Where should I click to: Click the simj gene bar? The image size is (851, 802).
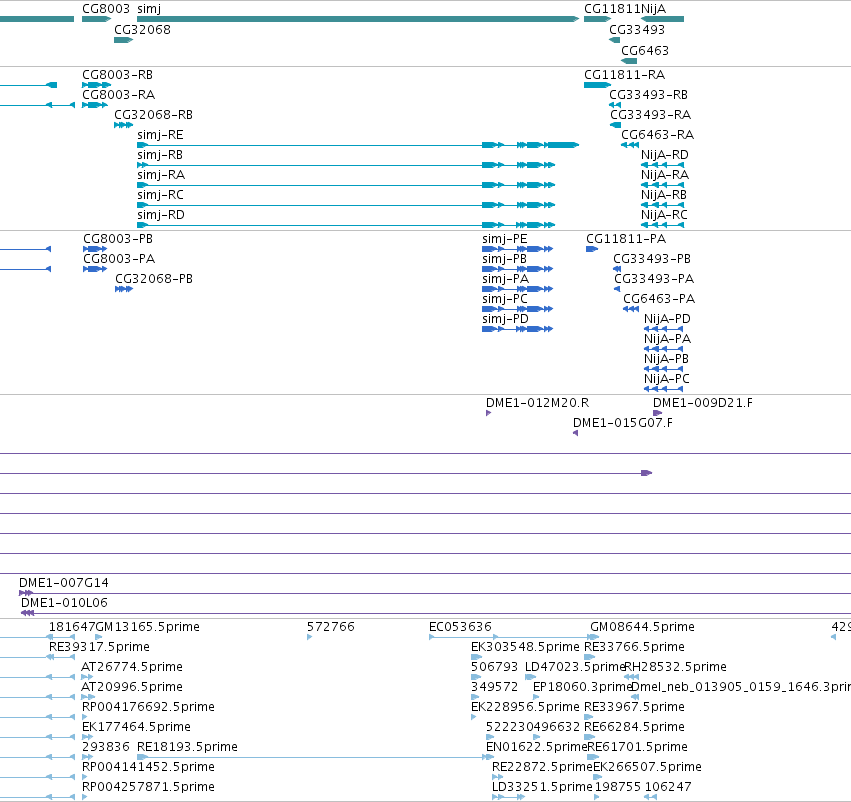358,19
